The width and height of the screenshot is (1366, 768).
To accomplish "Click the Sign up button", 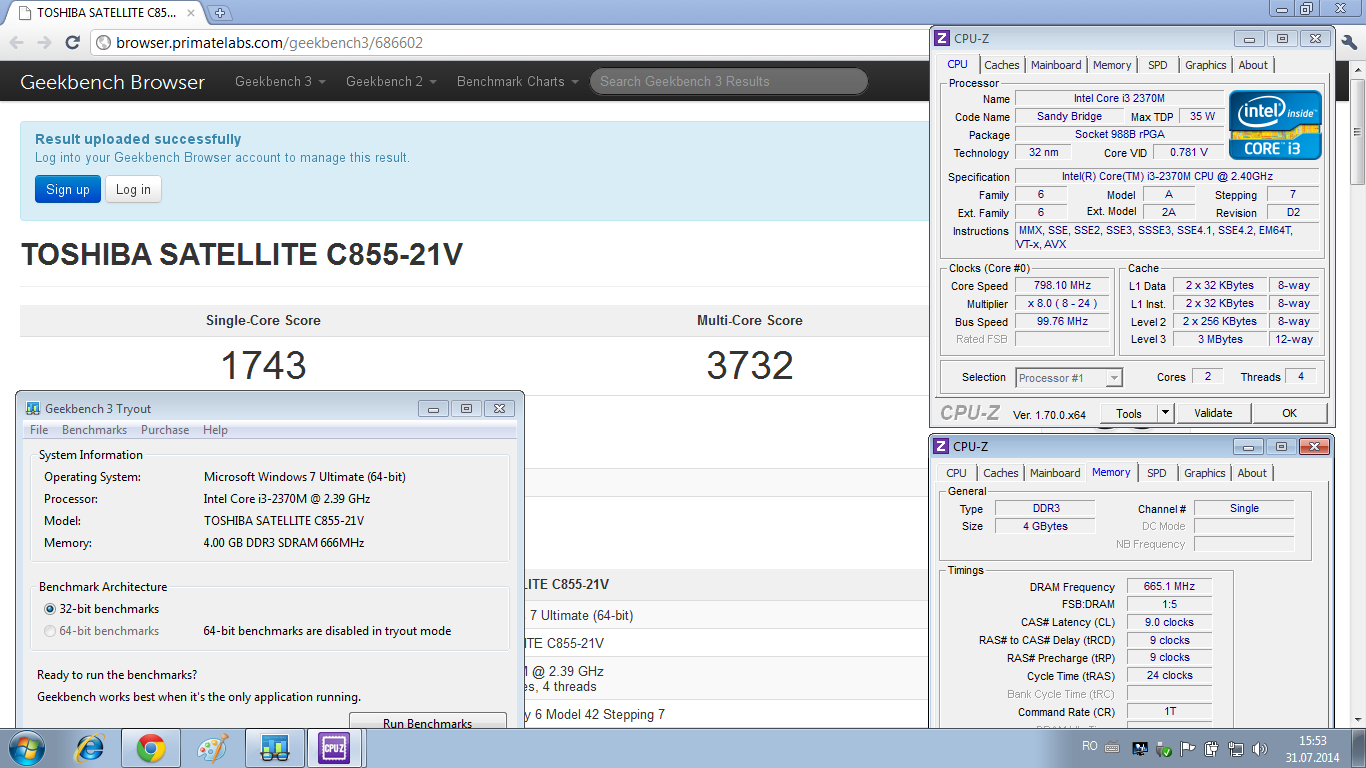I will (68, 189).
